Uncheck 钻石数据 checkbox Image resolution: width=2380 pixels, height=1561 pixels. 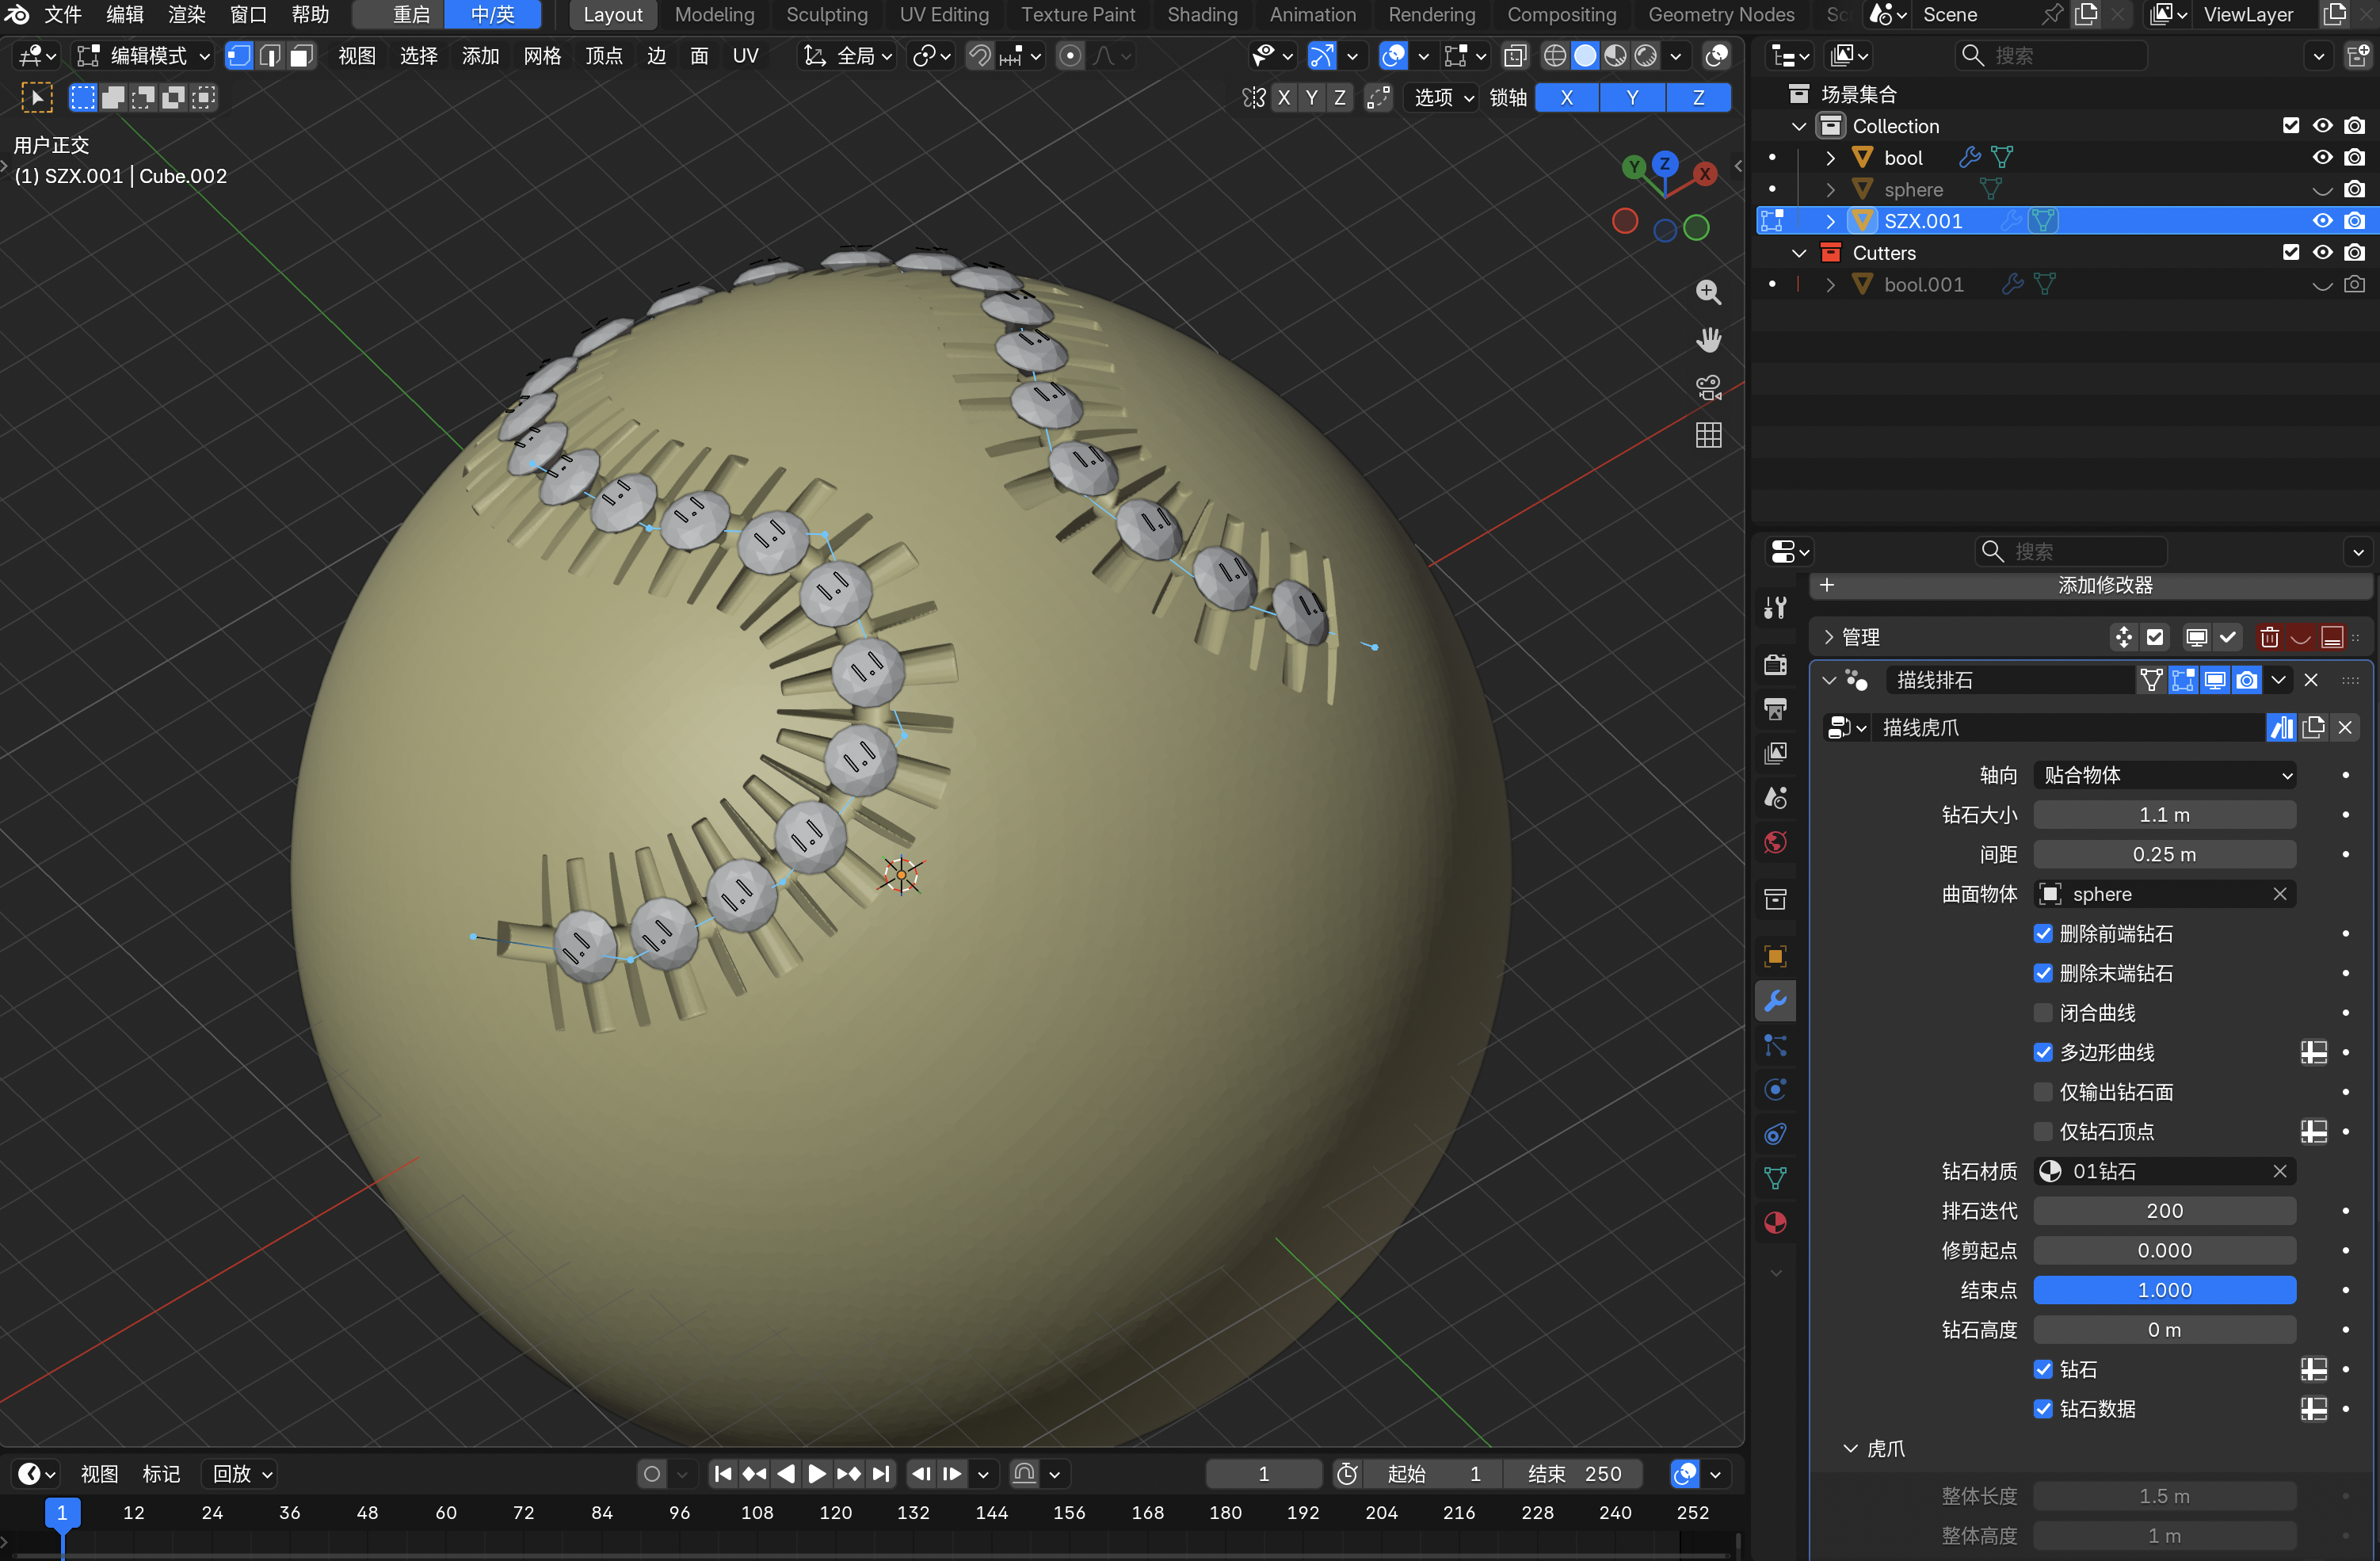point(2043,1409)
